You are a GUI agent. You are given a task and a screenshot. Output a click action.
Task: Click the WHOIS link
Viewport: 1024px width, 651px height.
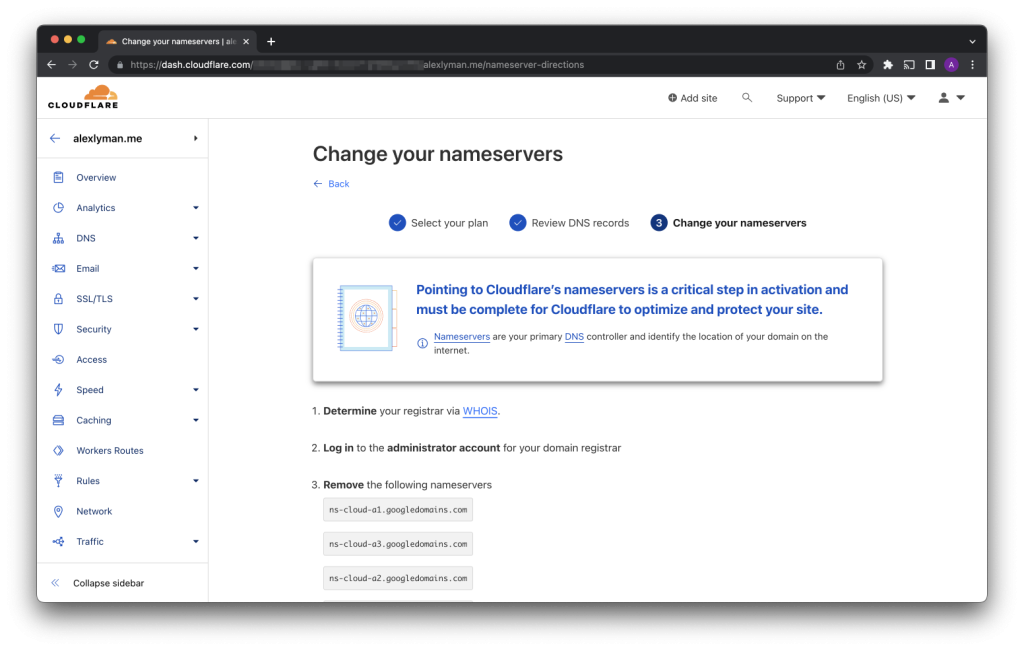coord(480,411)
